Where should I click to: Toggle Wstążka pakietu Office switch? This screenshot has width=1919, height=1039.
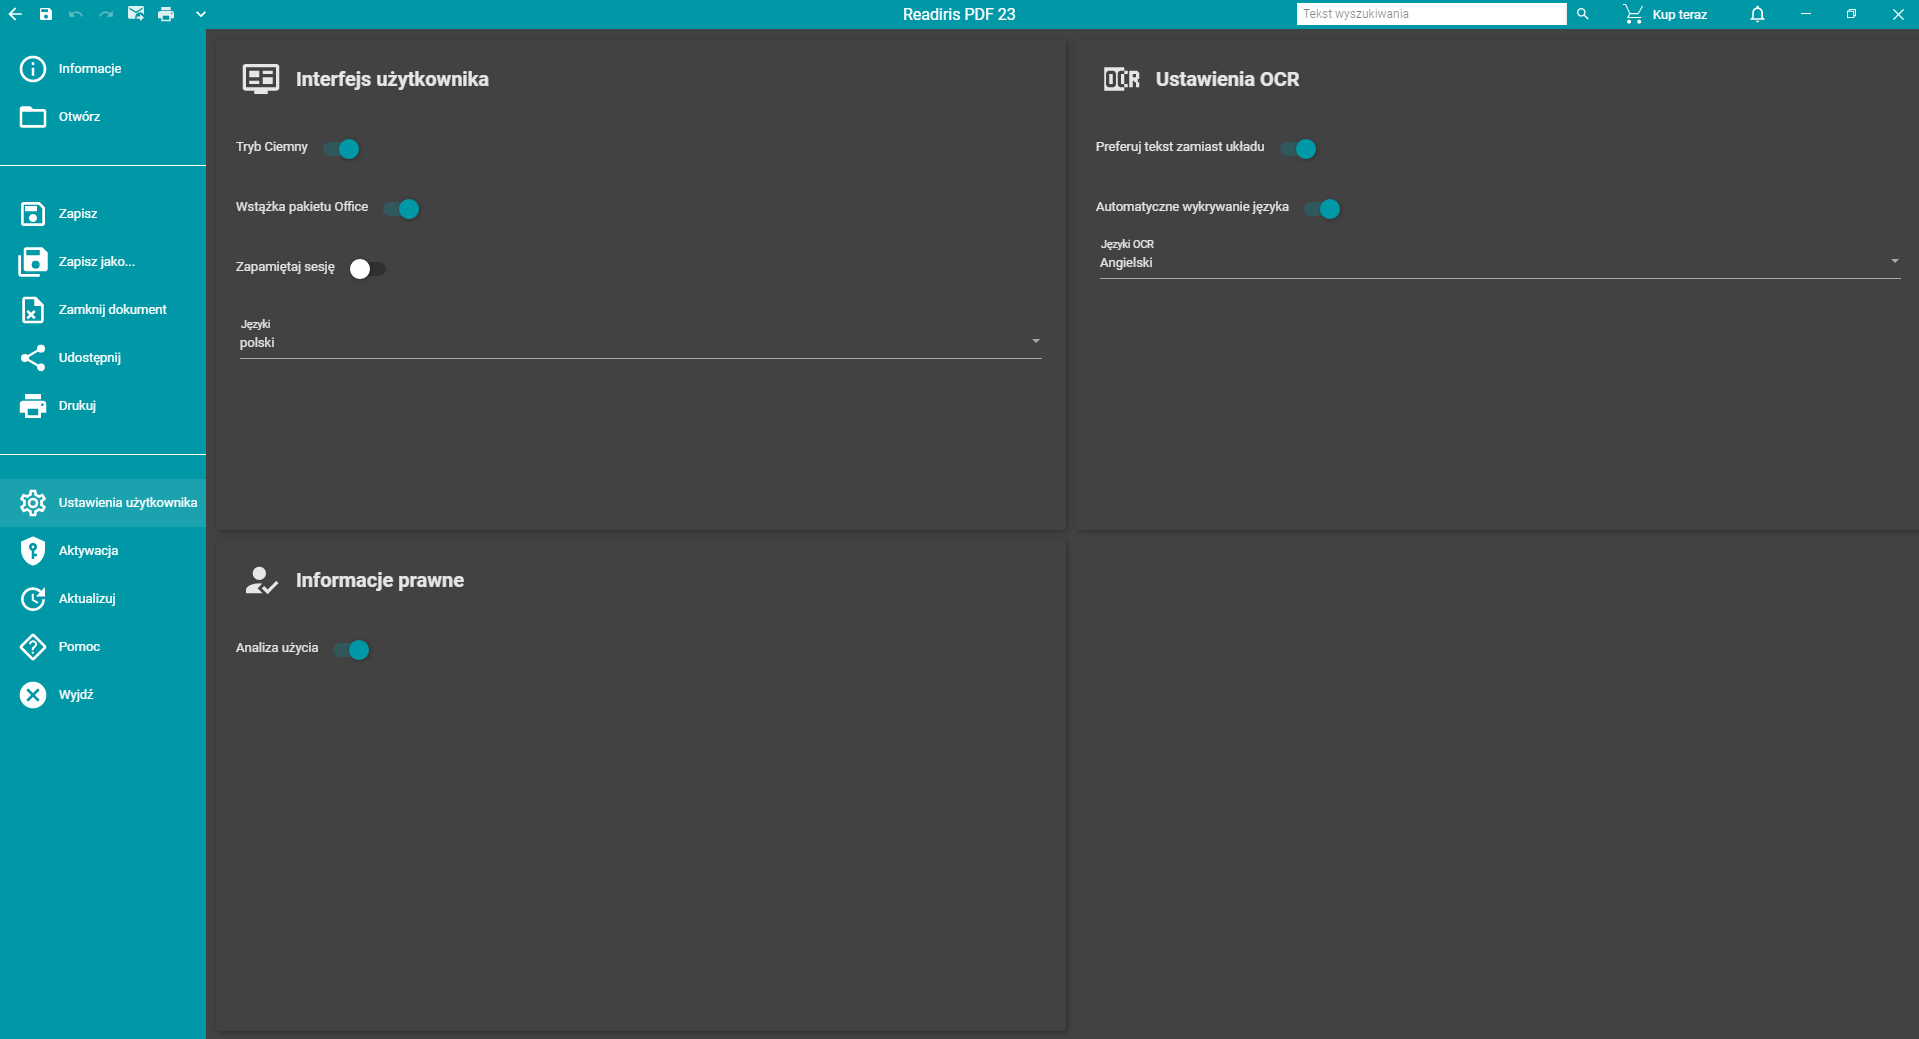(402, 209)
